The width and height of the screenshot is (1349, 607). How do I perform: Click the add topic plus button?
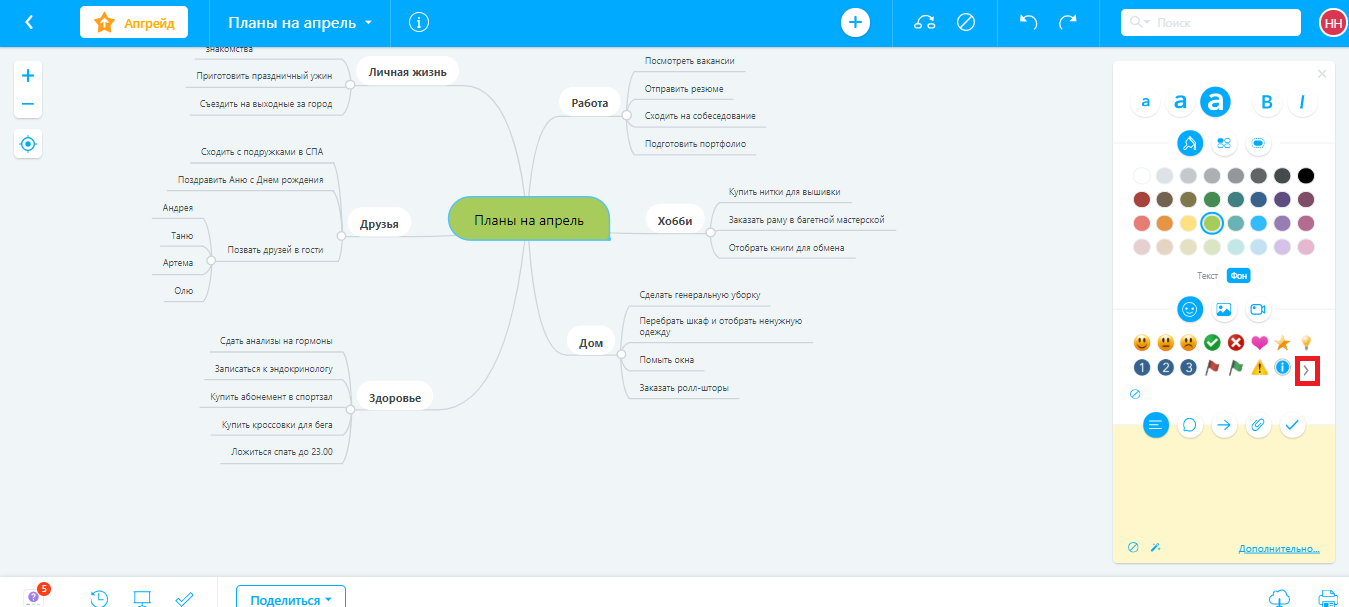coord(855,22)
